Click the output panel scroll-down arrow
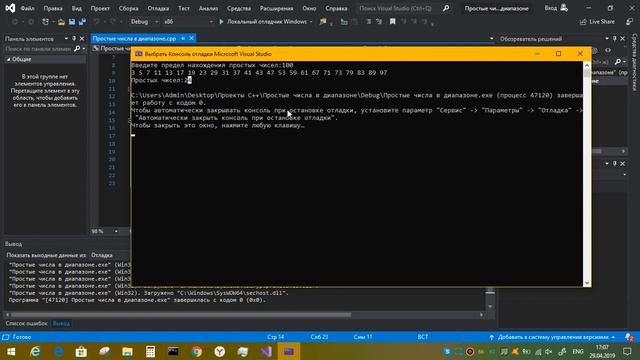 click(490, 307)
